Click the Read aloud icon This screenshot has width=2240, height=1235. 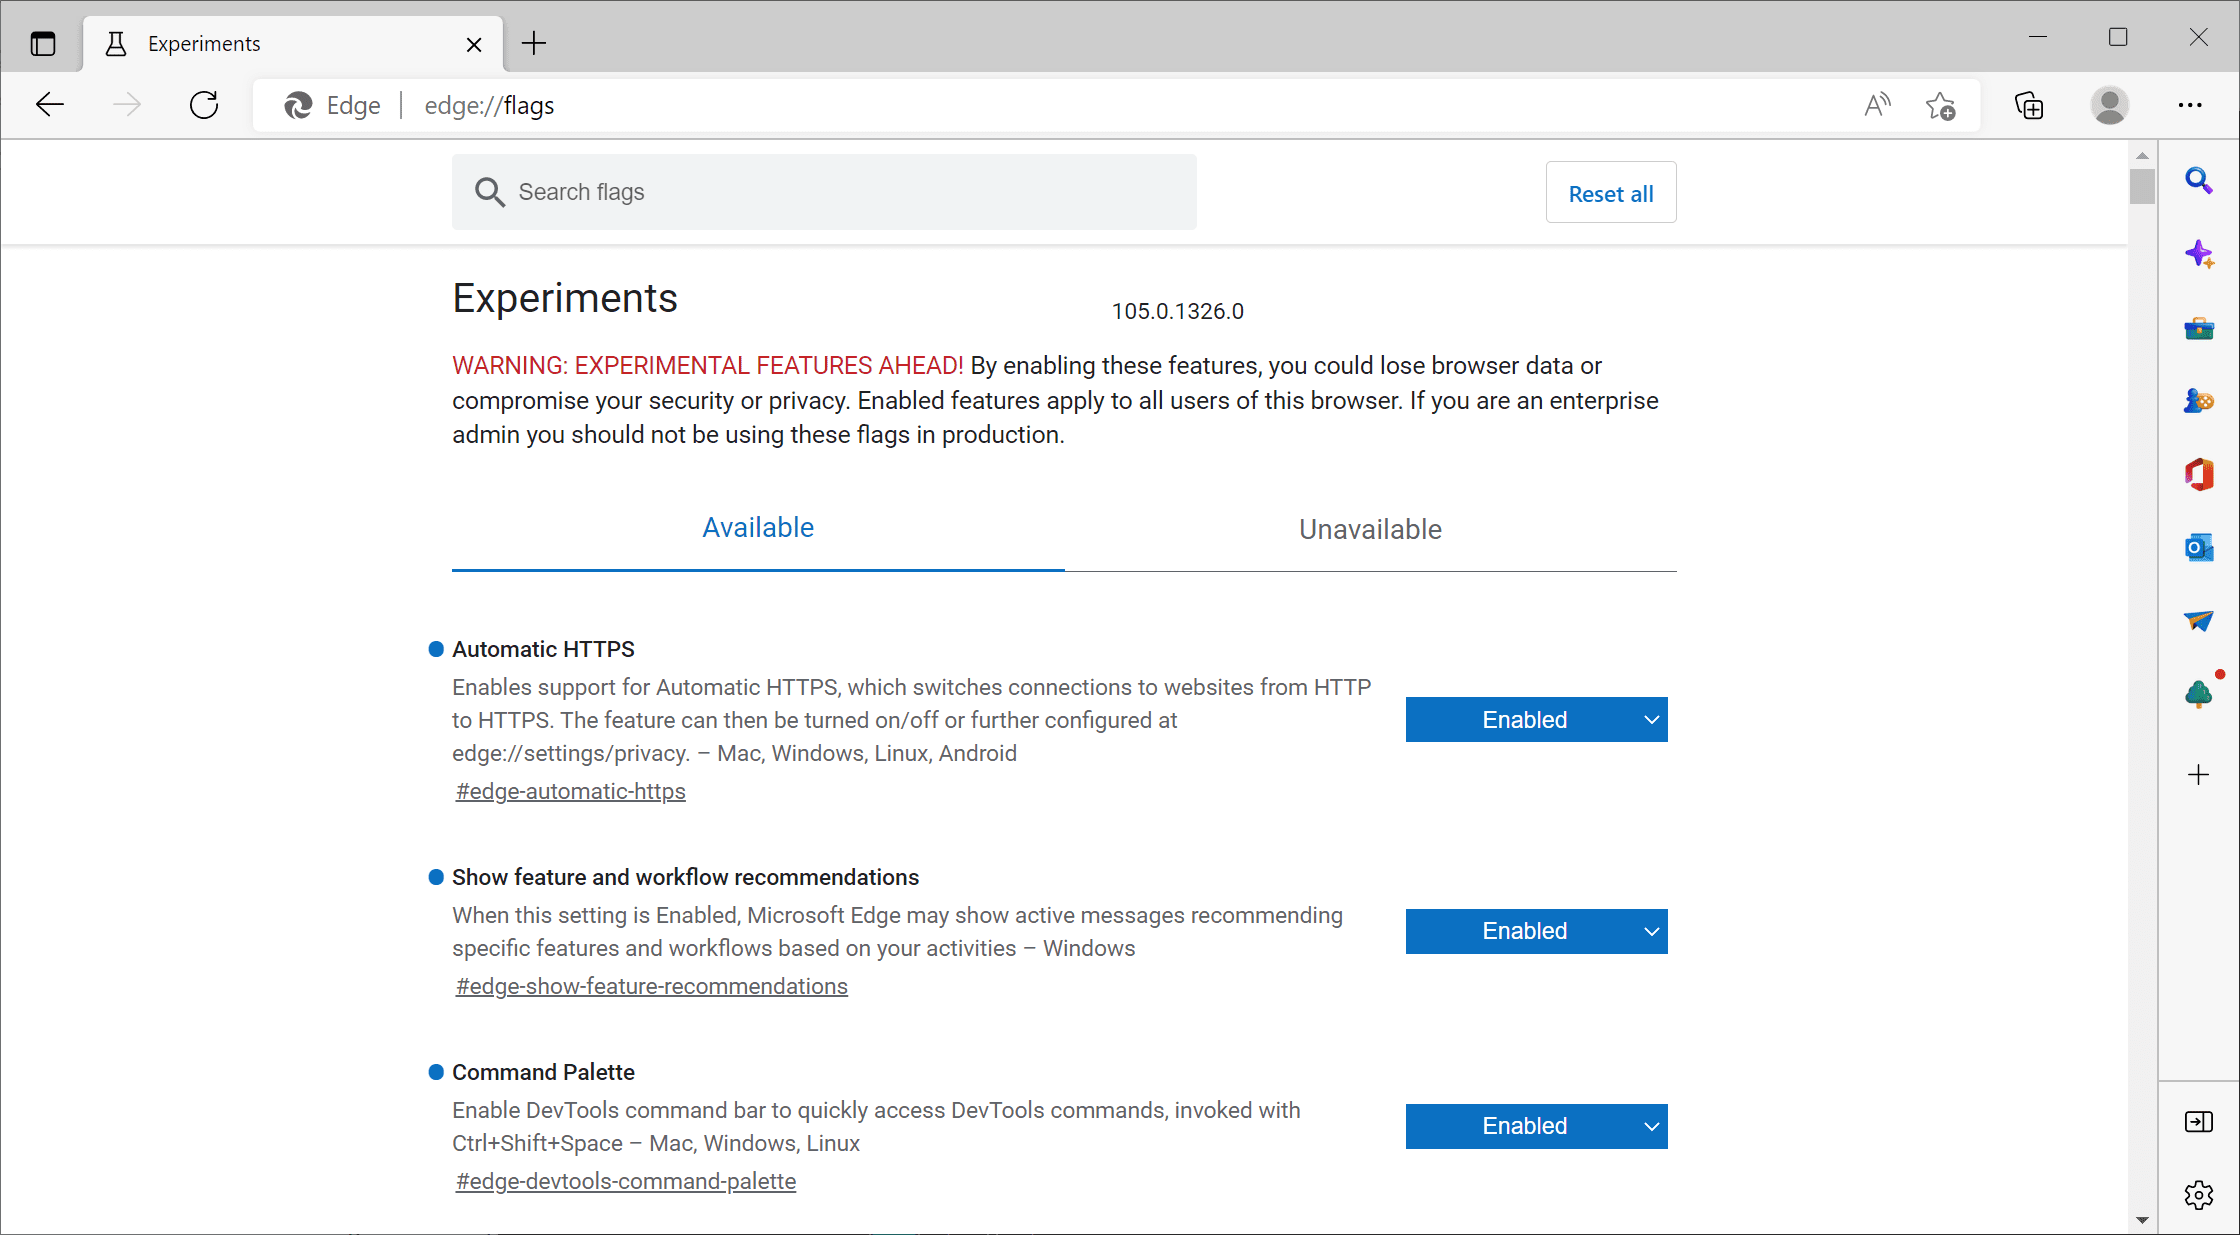1877,105
